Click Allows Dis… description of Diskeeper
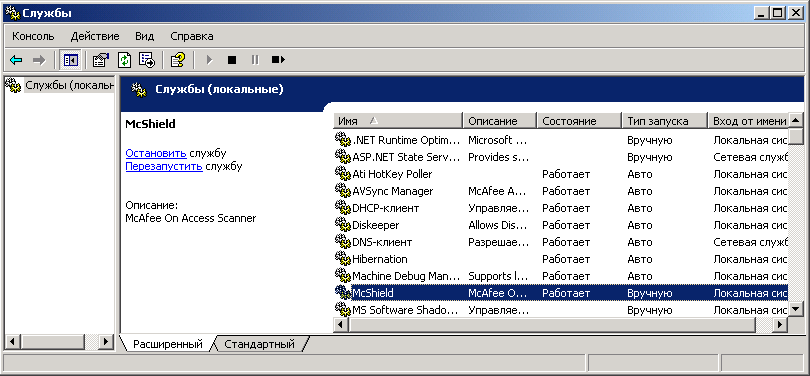The width and height of the screenshot is (810, 376). click(498, 225)
